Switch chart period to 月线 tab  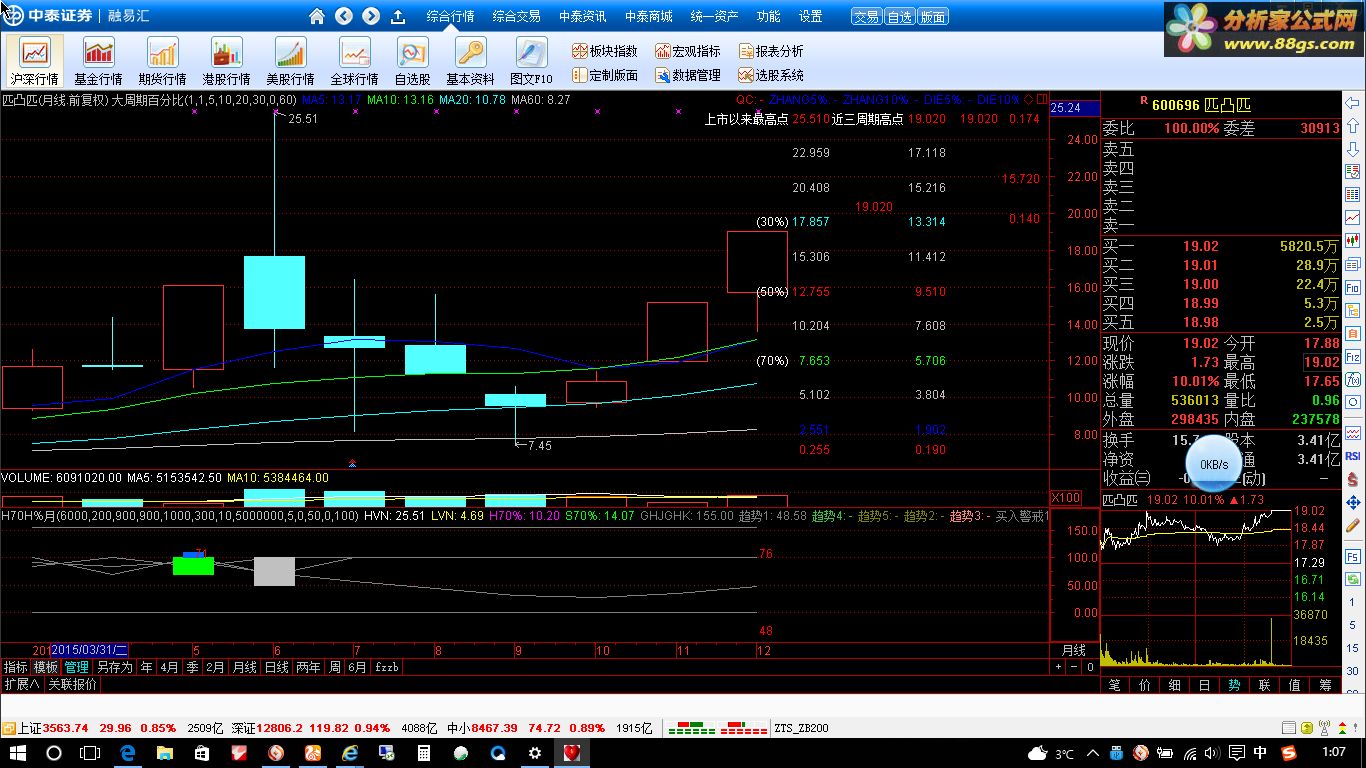pyautogui.click(x=244, y=667)
